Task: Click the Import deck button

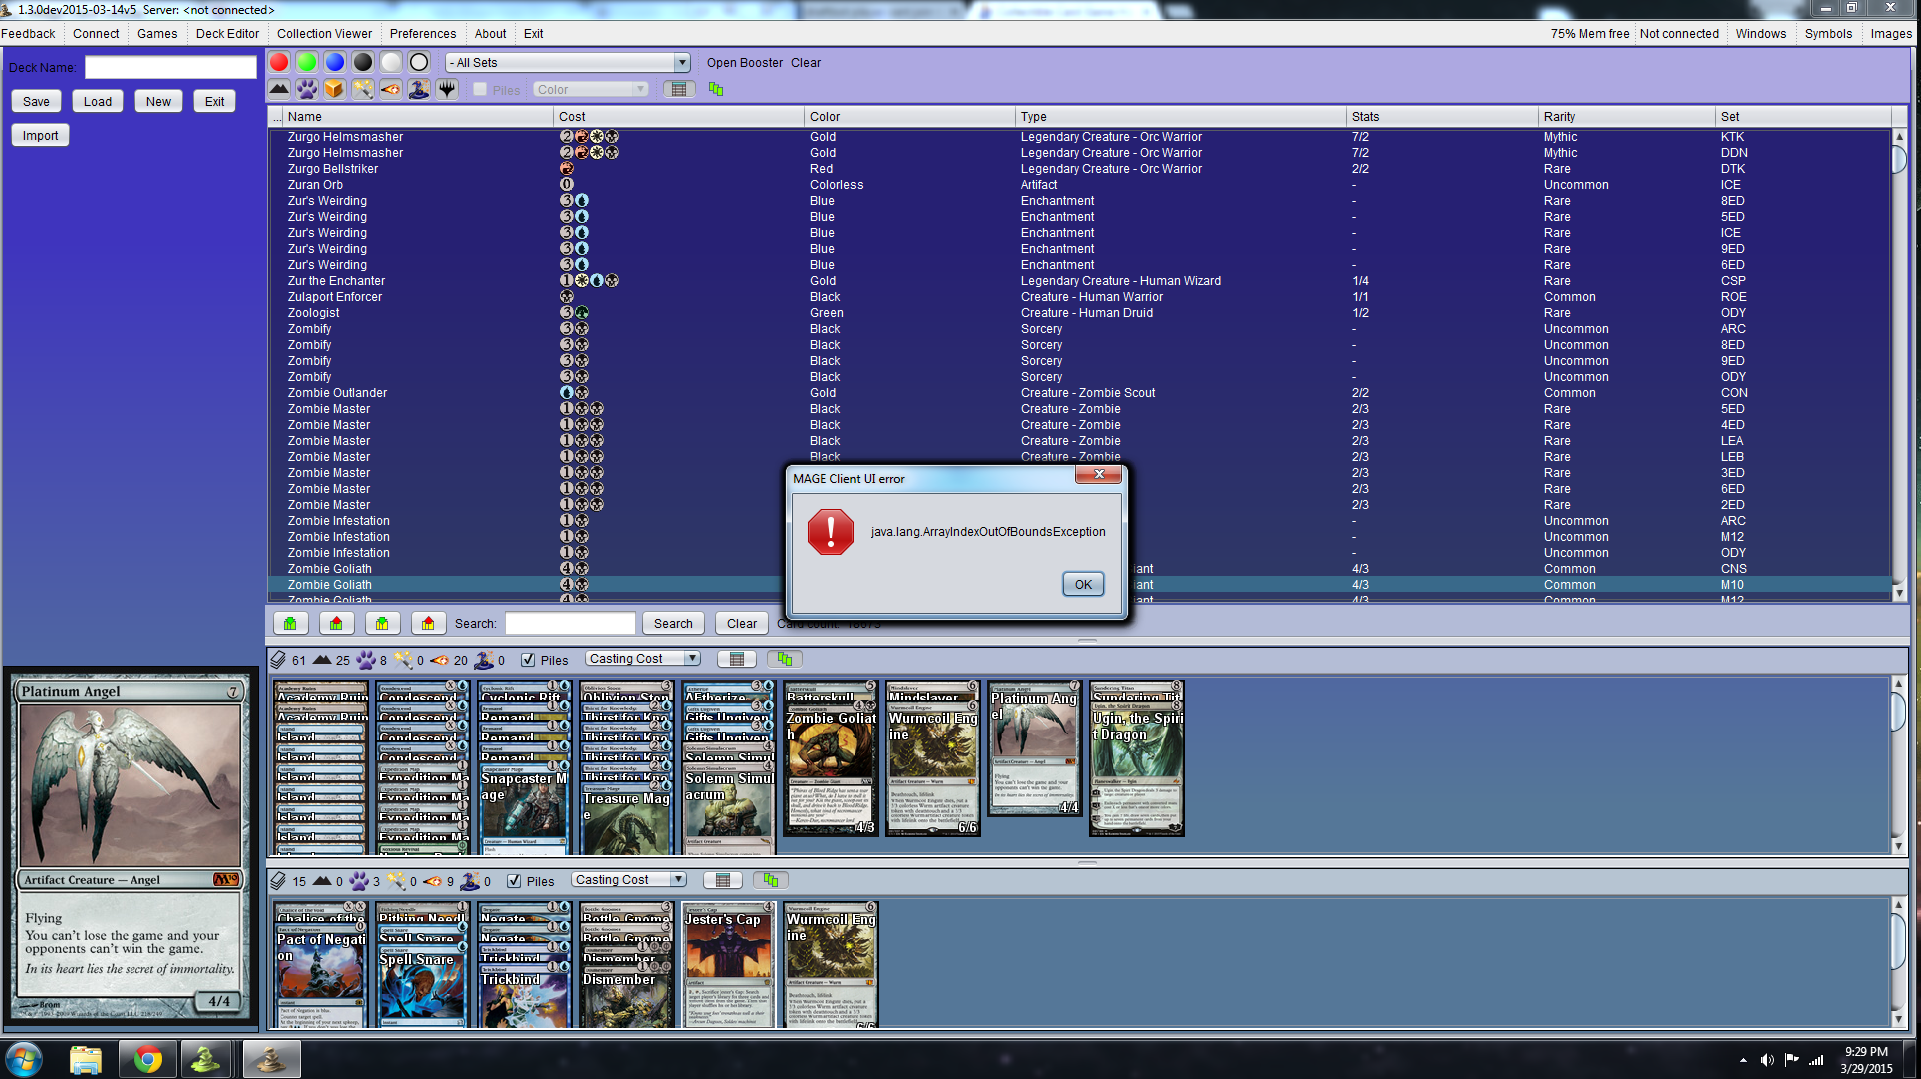Action: [x=40, y=135]
